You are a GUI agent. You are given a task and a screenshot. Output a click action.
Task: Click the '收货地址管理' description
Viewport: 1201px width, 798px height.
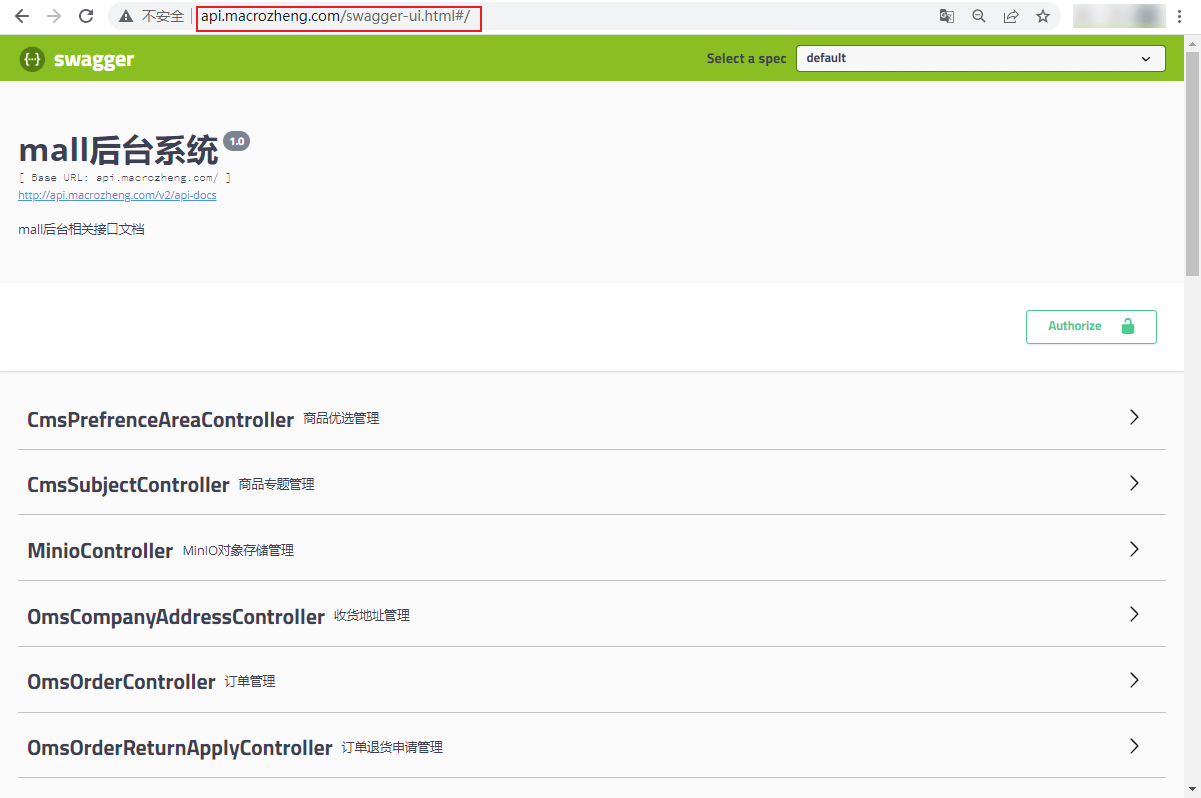point(372,616)
